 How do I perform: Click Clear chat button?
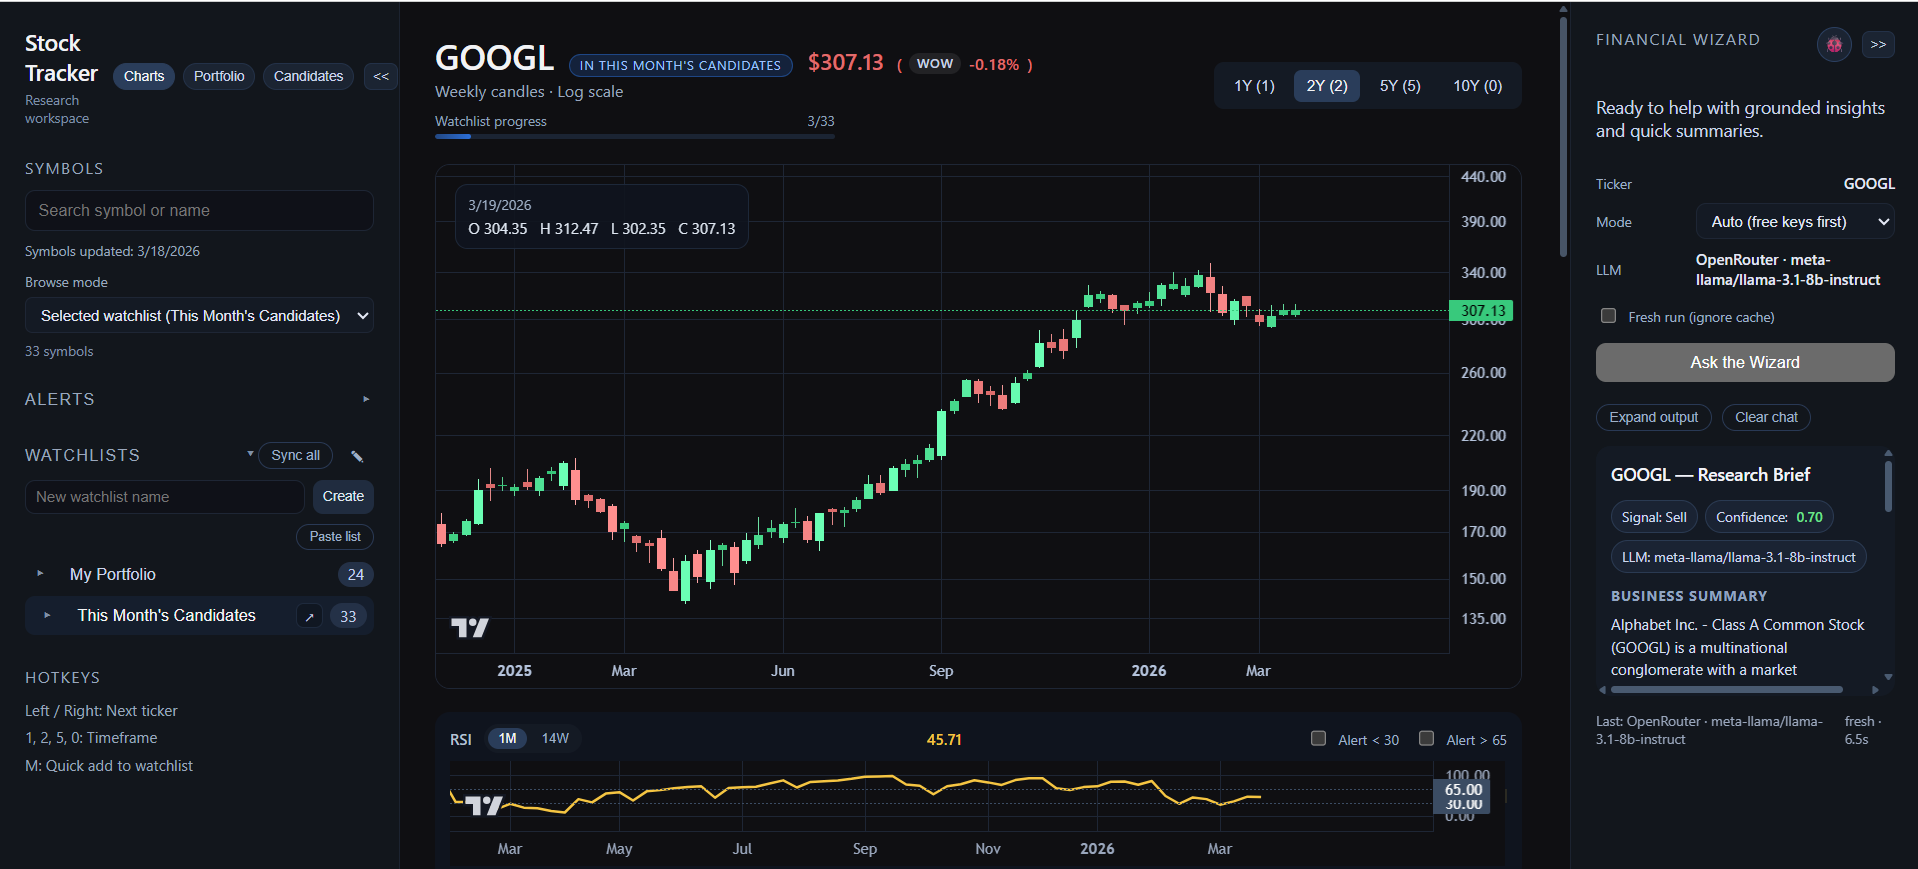coord(1766,418)
